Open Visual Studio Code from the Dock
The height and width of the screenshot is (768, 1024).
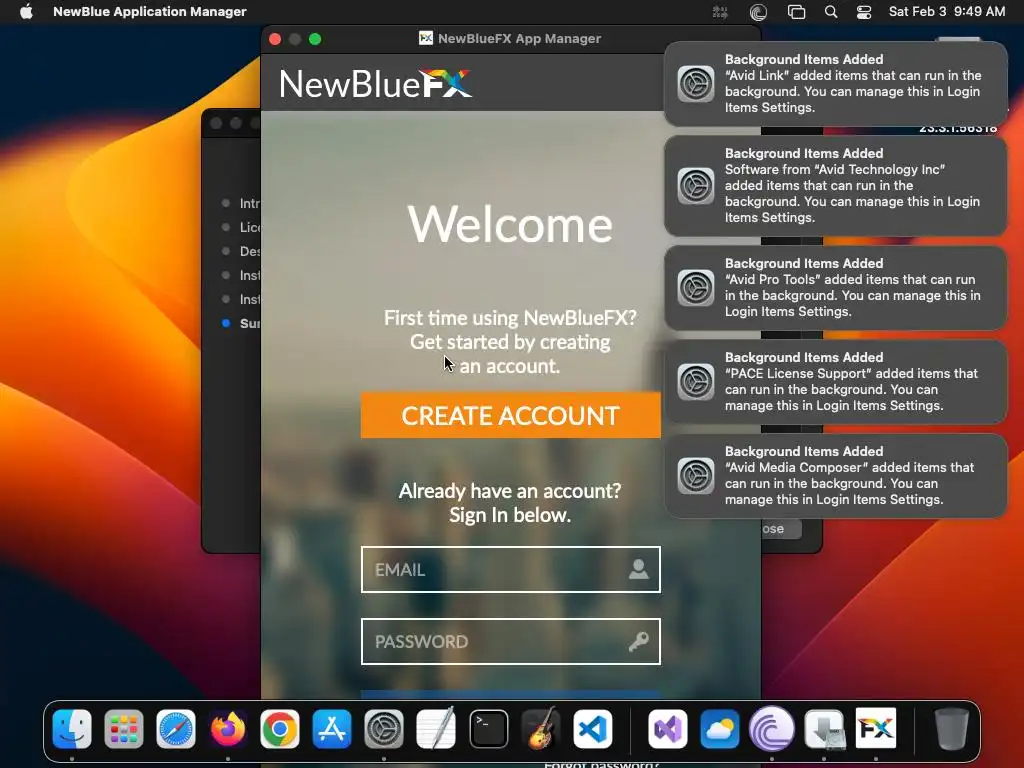pos(593,728)
